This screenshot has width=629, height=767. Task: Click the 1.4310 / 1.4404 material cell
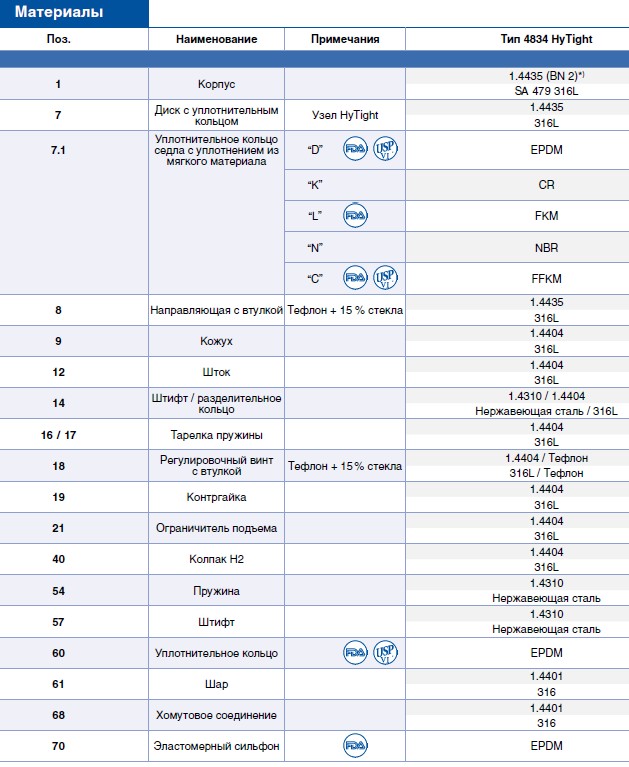tap(546, 396)
